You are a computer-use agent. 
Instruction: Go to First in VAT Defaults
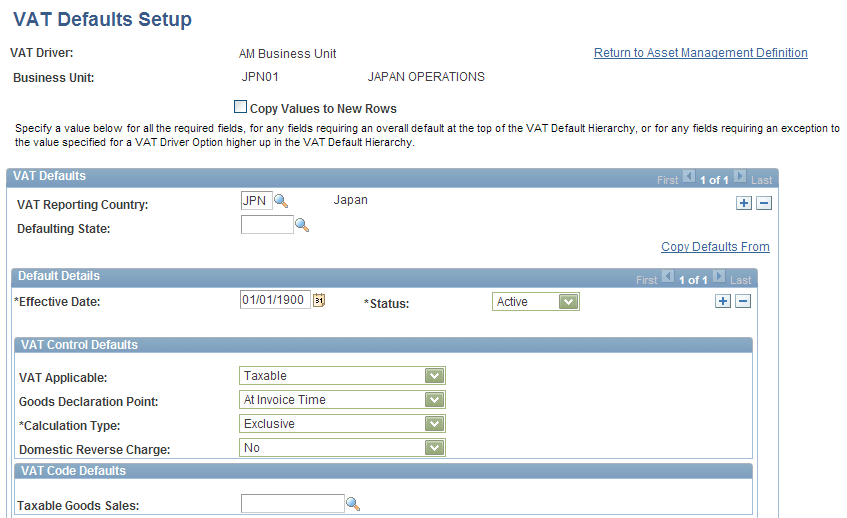point(667,180)
